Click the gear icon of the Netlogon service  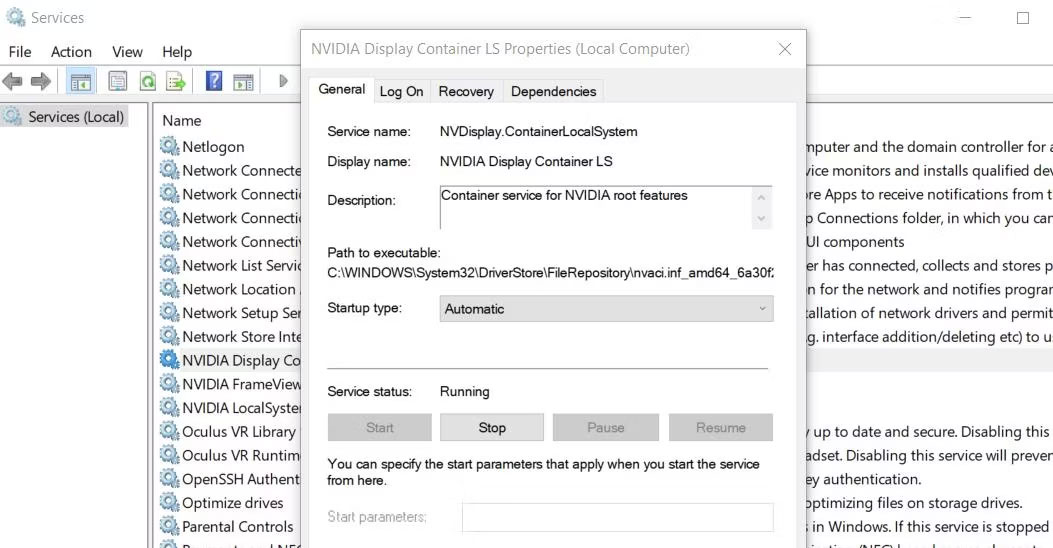tap(169, 146)
